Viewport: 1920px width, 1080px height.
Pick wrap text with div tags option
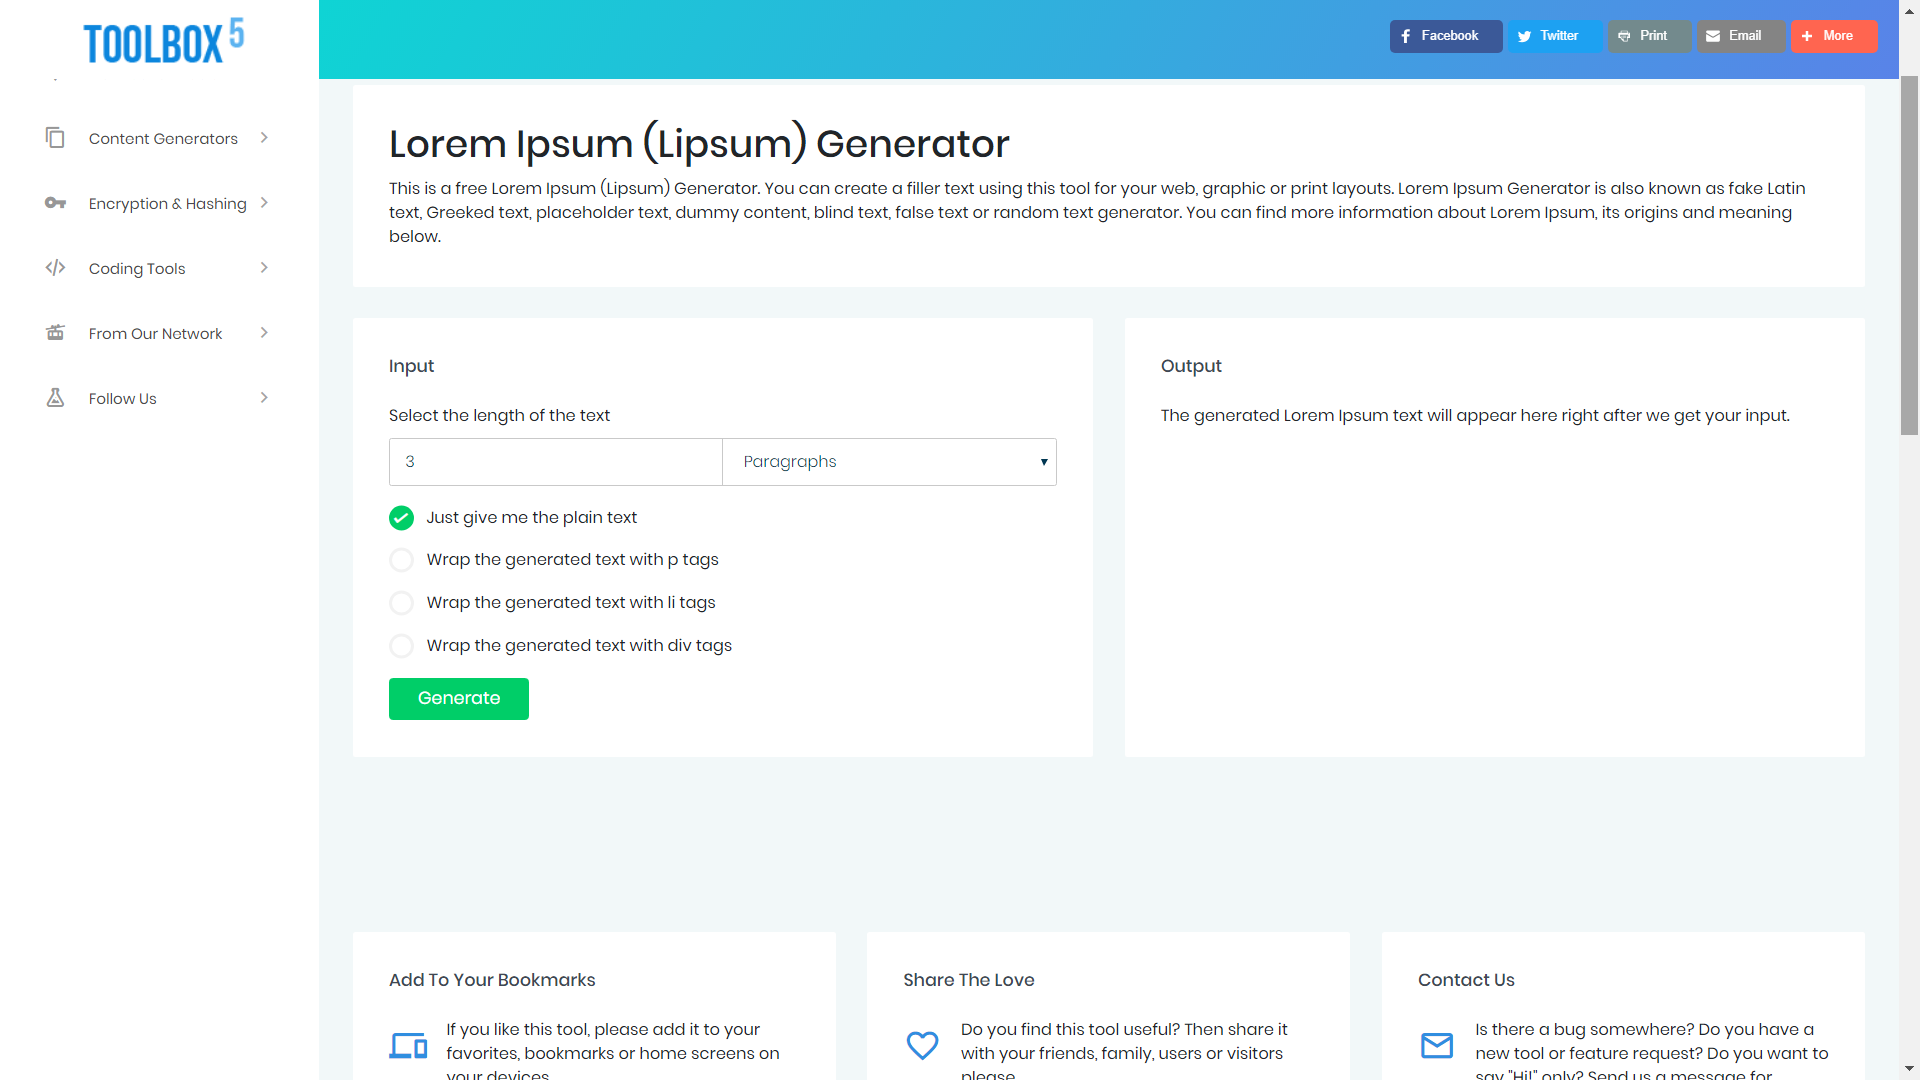tap(401, 646)
